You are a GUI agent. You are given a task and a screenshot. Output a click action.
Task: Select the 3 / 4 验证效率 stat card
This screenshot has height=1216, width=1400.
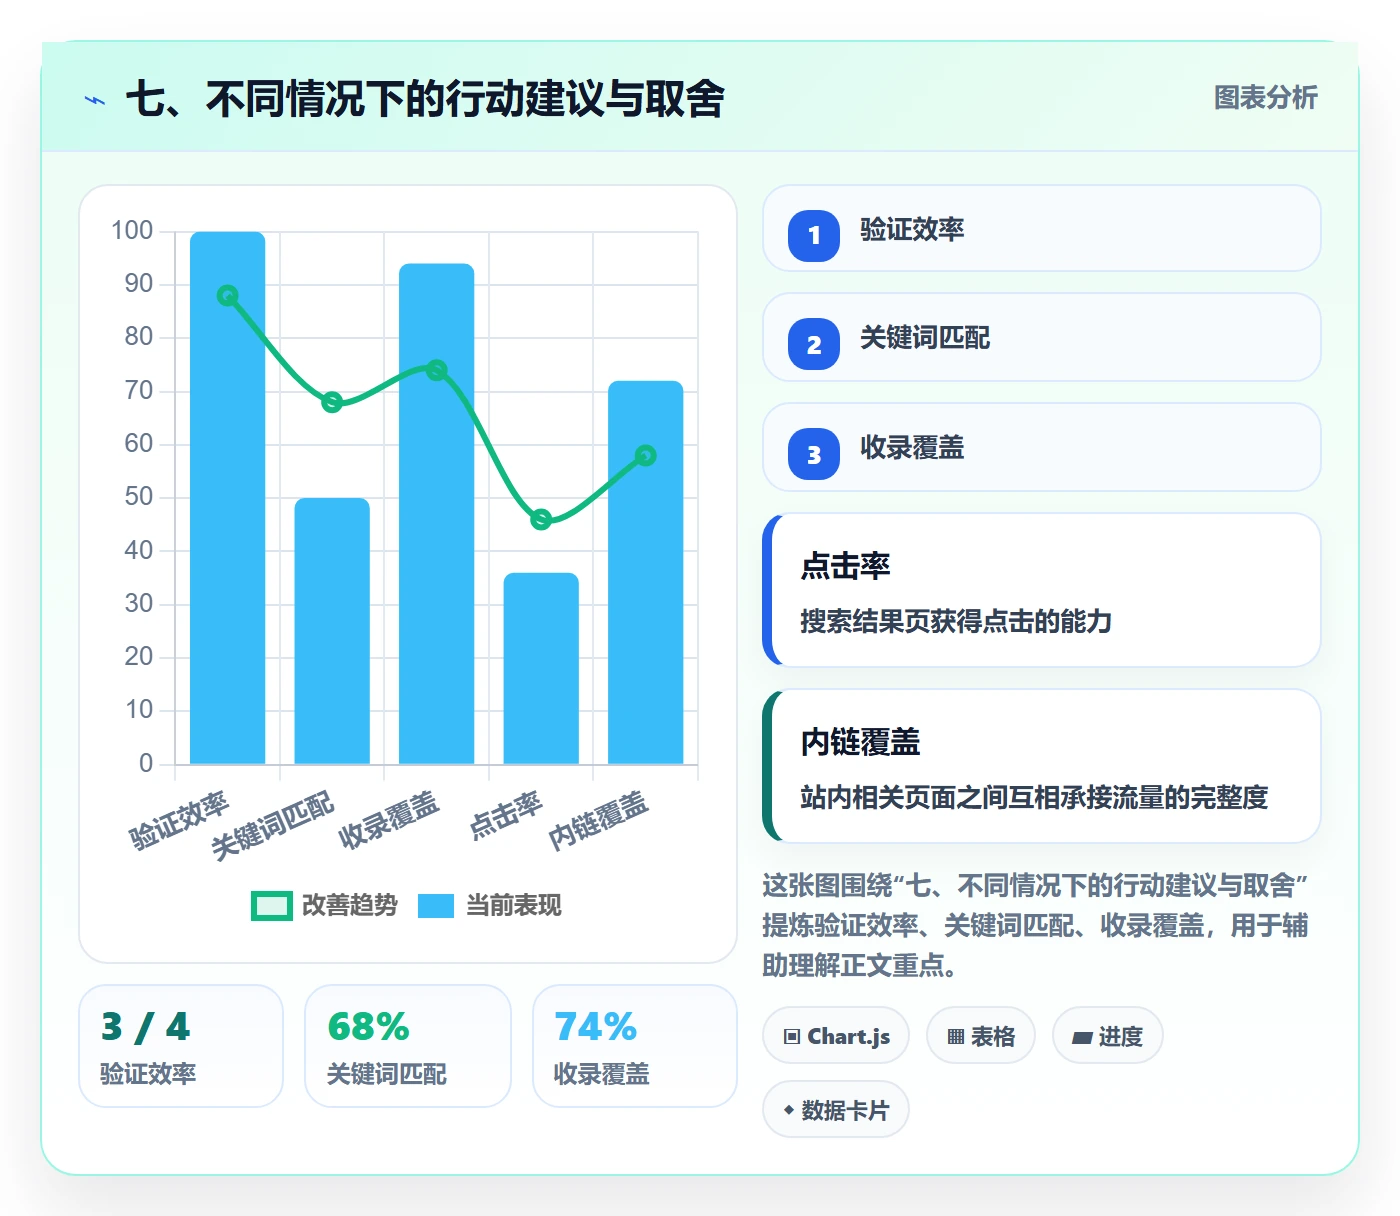(x=181, y=1046)
